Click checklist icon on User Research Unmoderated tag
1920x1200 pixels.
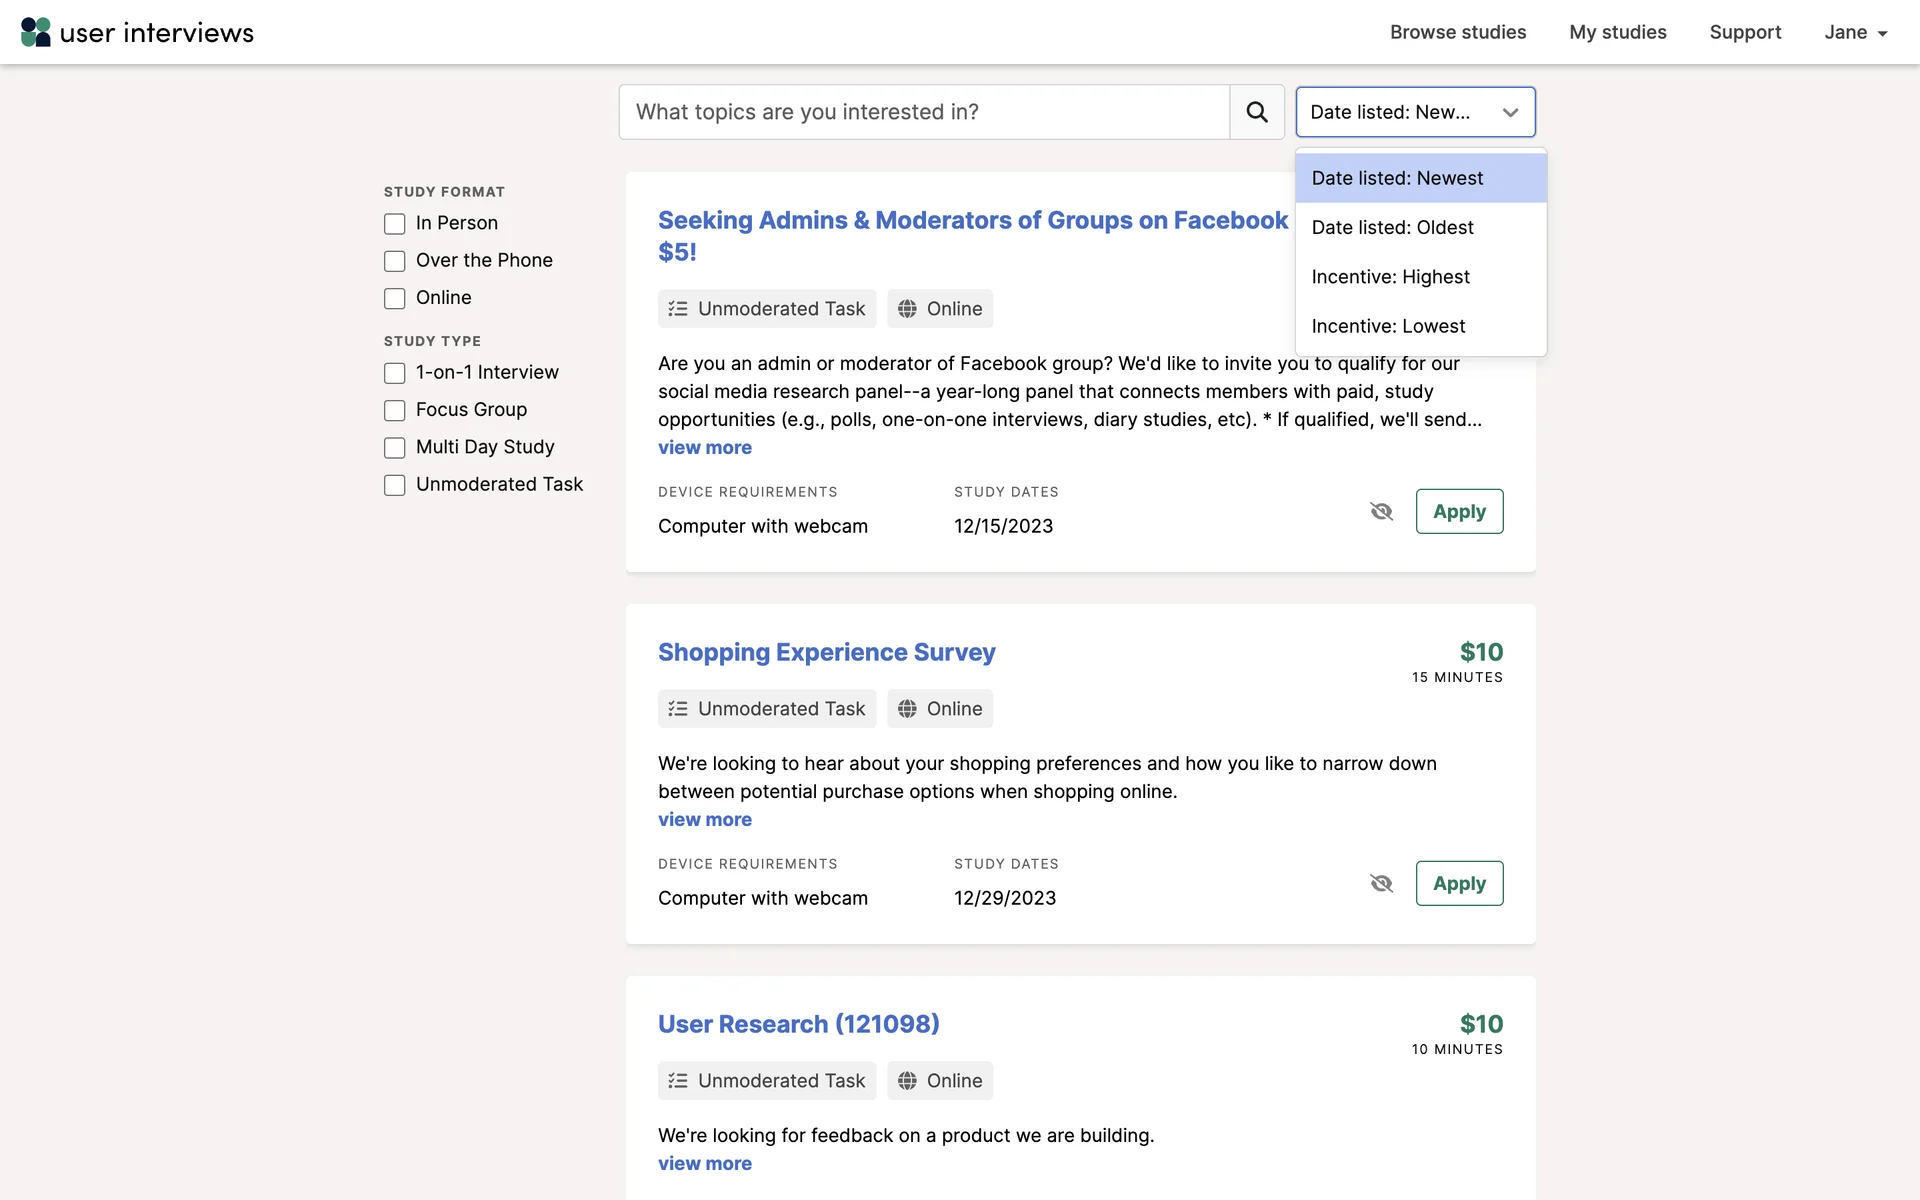pos(678,1081)
